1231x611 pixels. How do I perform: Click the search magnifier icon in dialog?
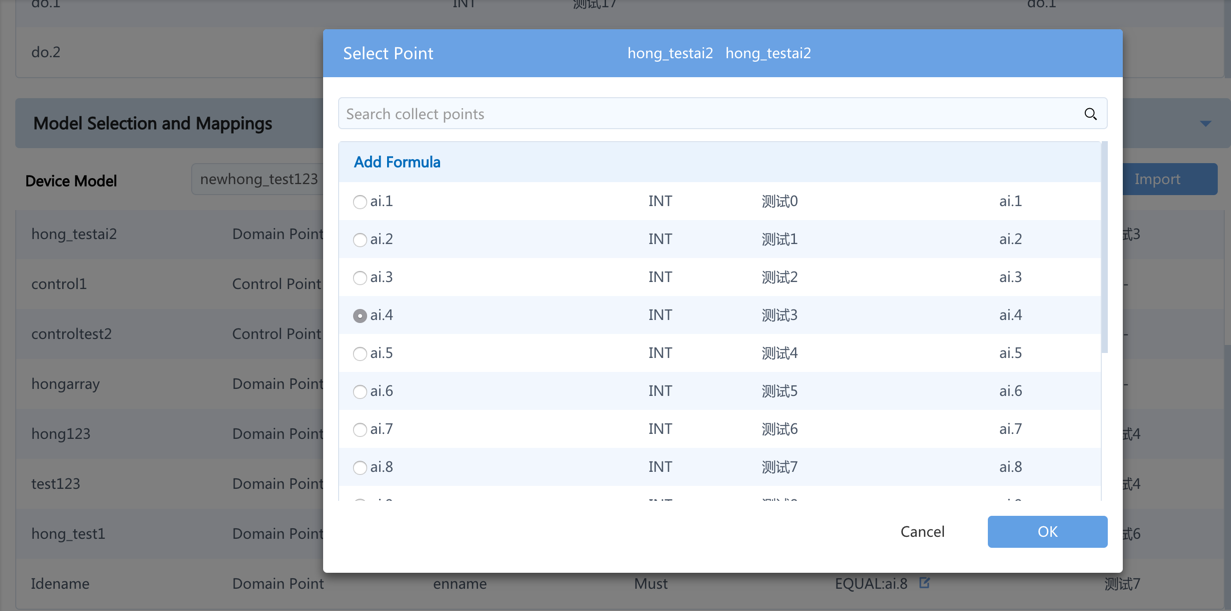tap(1090, 114)
